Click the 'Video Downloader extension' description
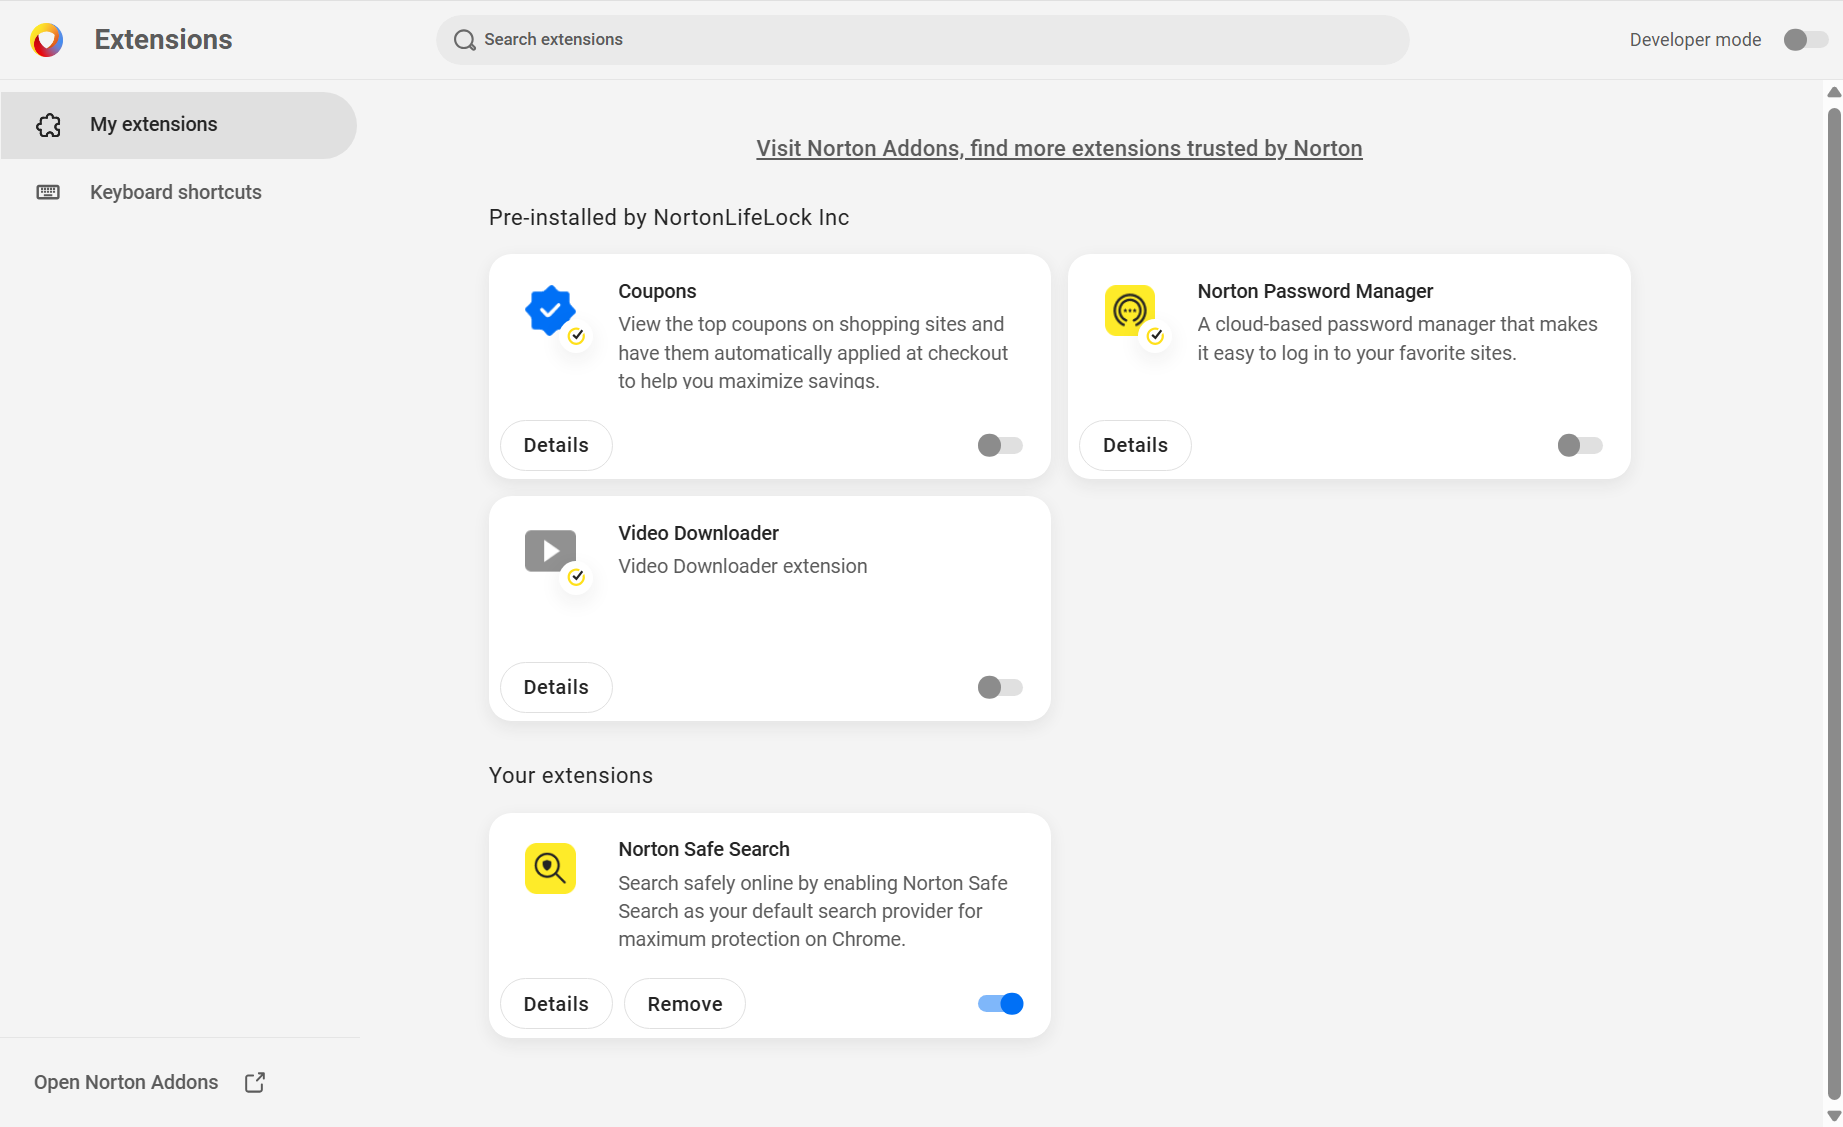Screen dimensions: 1843x1127 coord(743,566)
